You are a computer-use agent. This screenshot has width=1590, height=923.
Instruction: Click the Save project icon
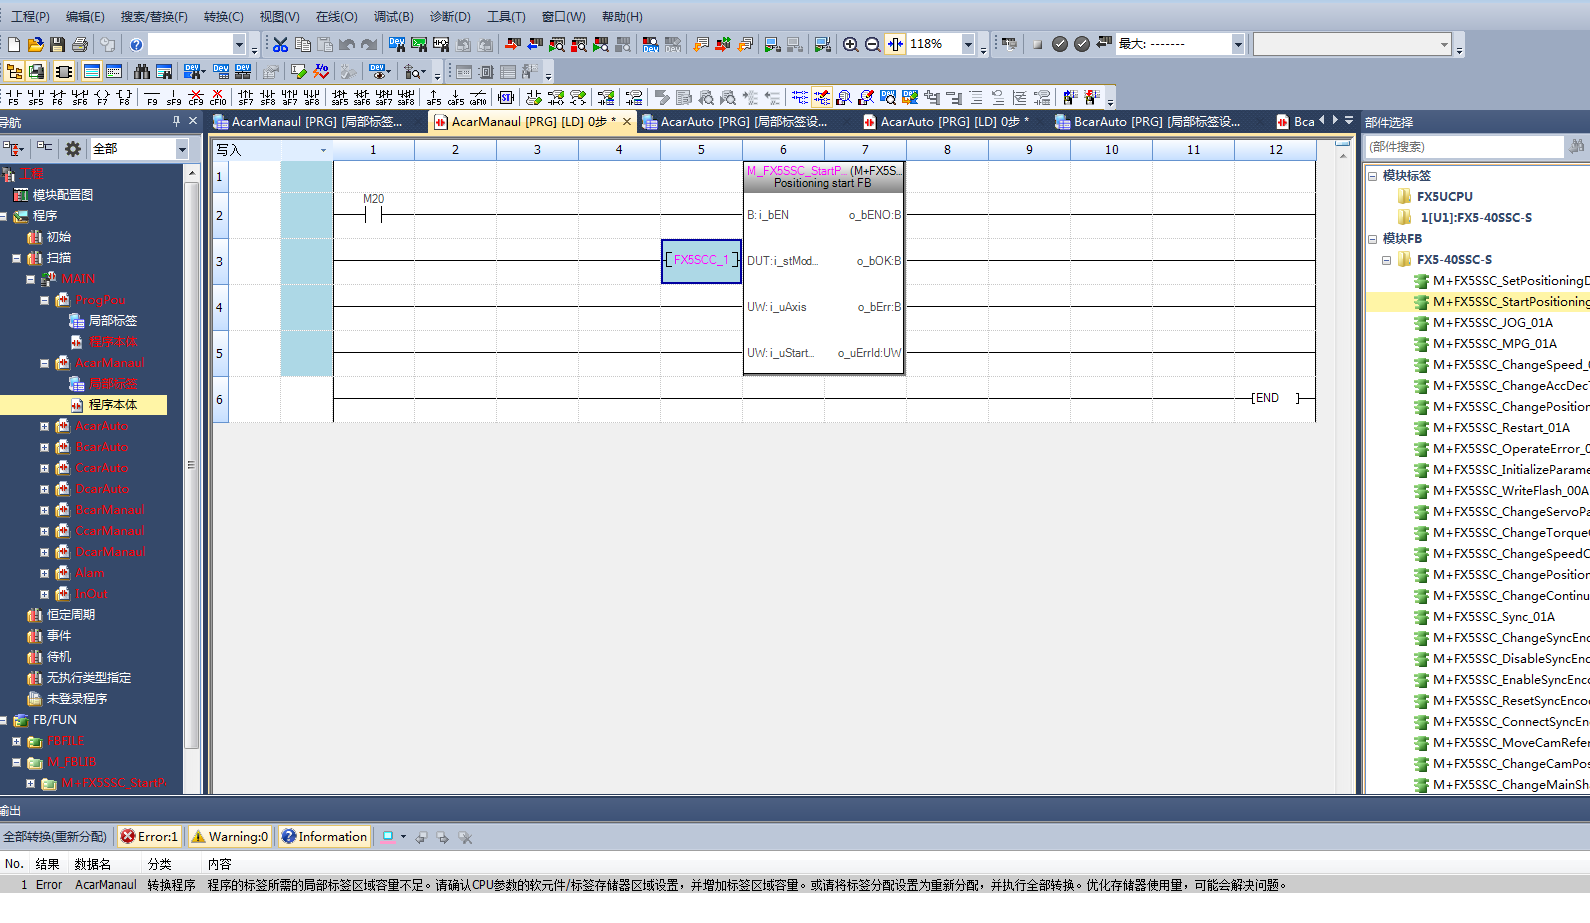click(57, 44)
